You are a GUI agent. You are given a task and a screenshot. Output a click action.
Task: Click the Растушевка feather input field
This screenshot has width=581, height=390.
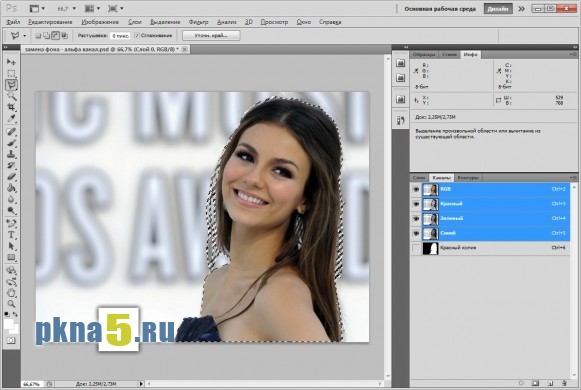[x=120, y=36]
